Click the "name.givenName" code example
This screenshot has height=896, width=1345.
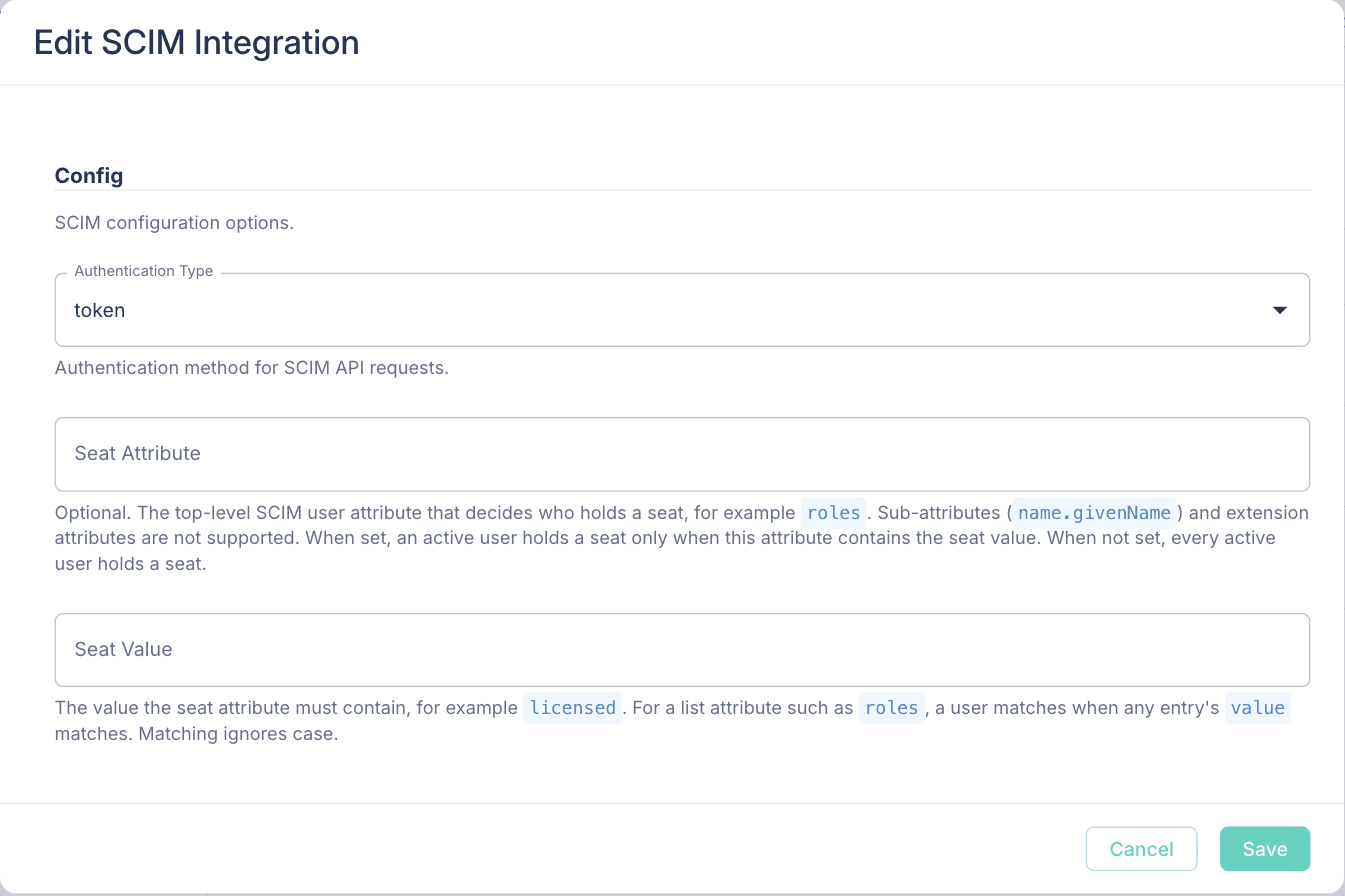click(x=1094, y=513)
